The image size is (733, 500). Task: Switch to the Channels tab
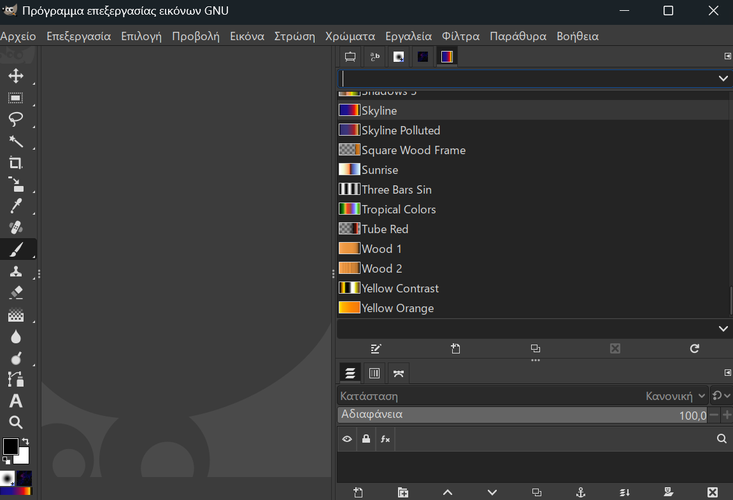374,373
